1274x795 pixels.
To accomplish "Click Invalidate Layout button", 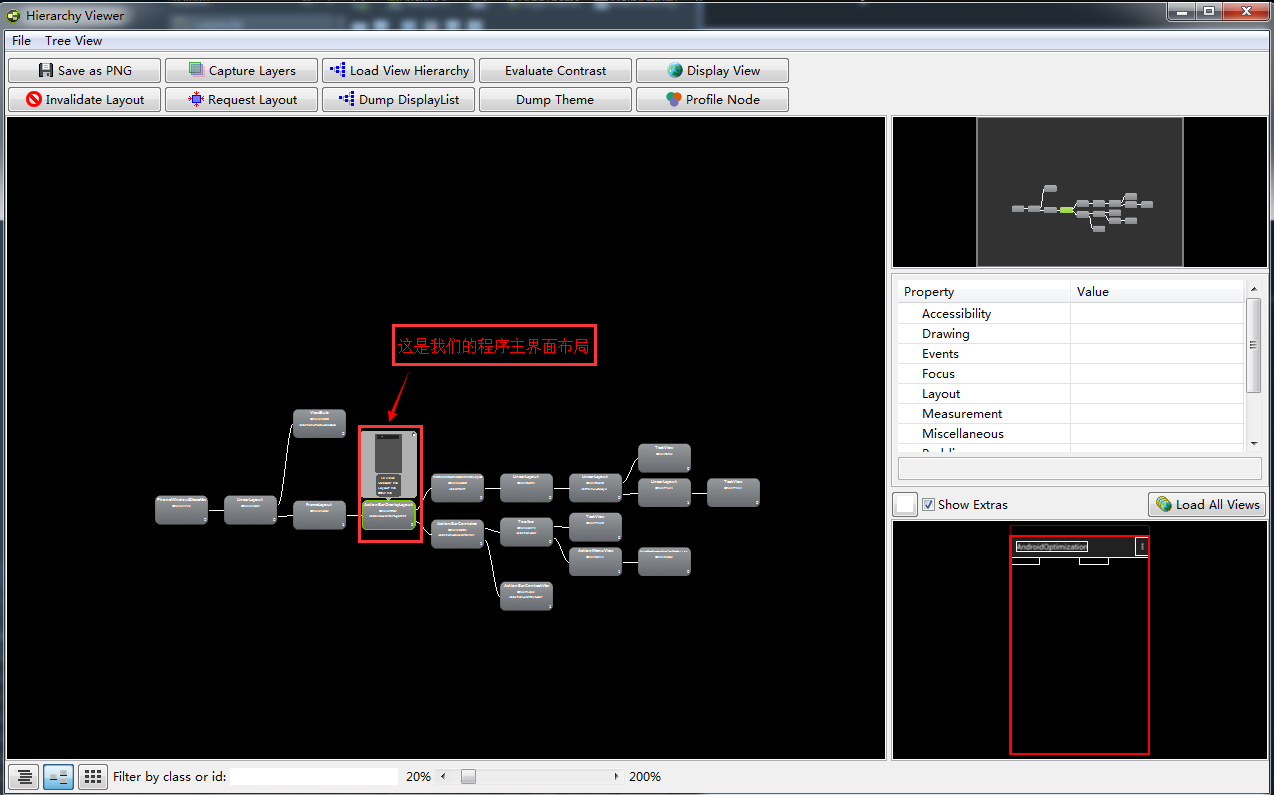I will click(85, 100).
